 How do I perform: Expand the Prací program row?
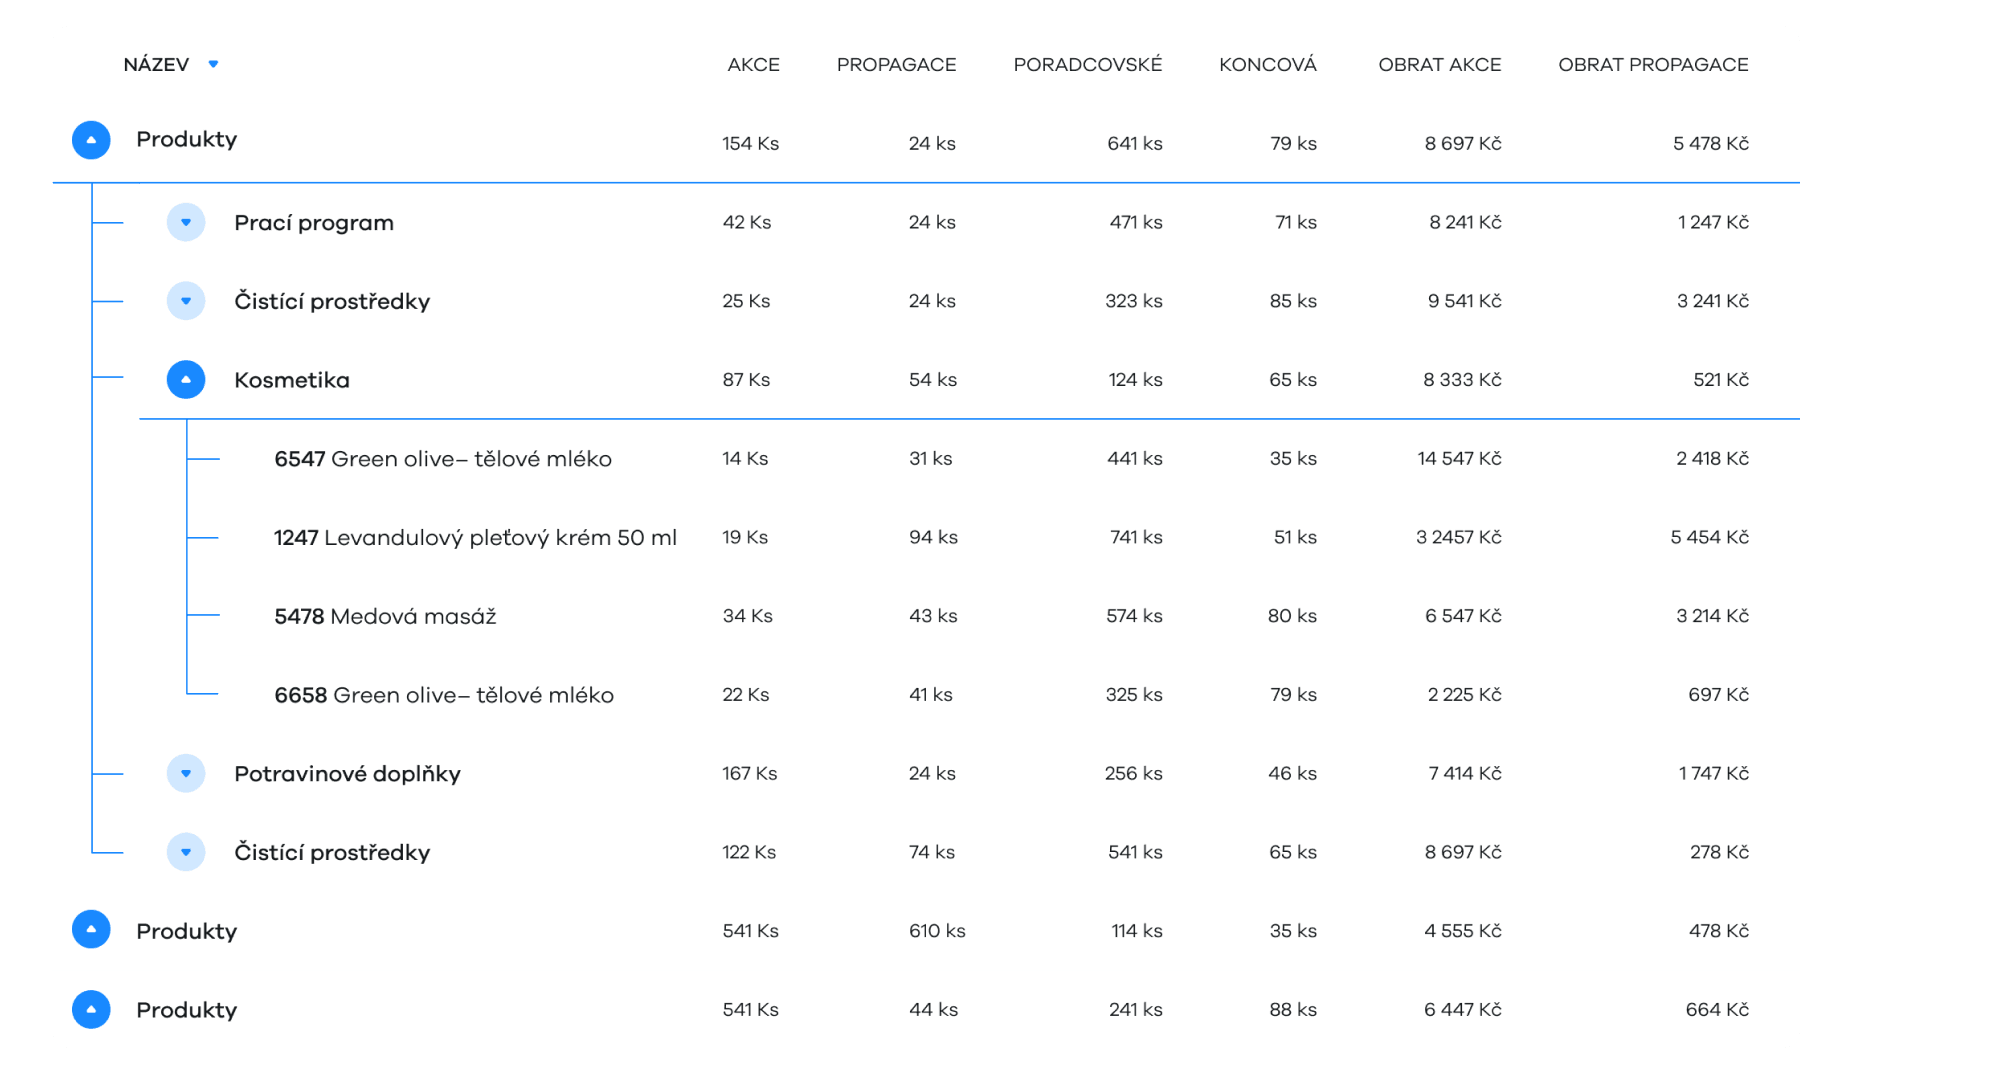[x=186, y=222]
